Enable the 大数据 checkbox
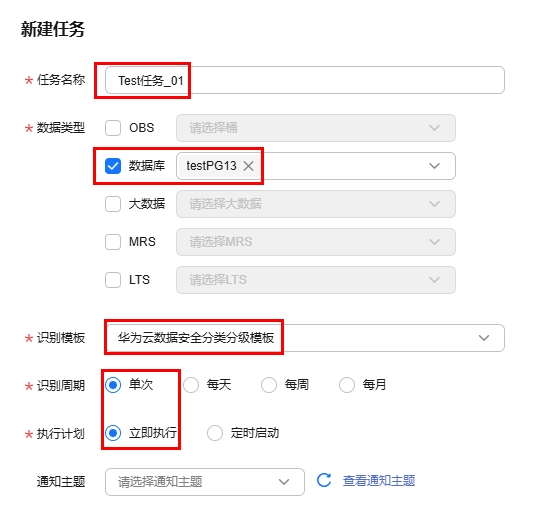The height and width of the screenshot is (506, 558). (x=113, y=204)
